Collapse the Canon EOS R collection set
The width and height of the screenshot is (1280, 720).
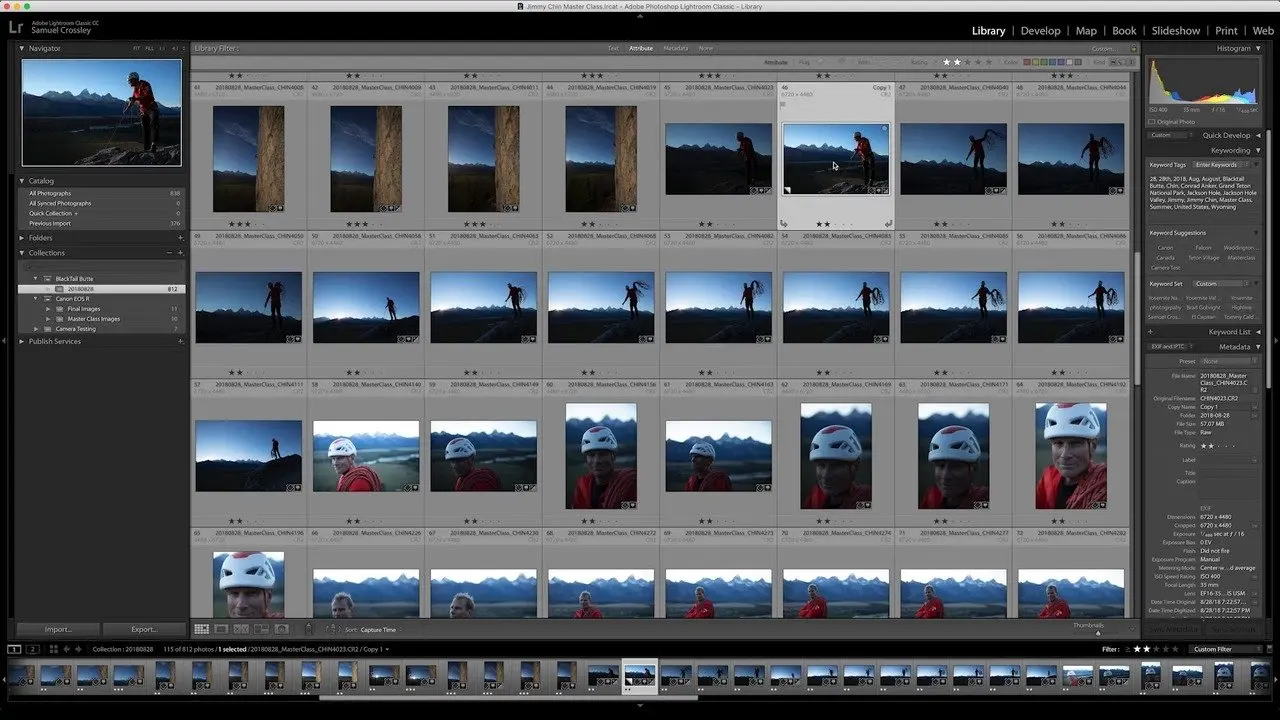click(x=34, y=299)
